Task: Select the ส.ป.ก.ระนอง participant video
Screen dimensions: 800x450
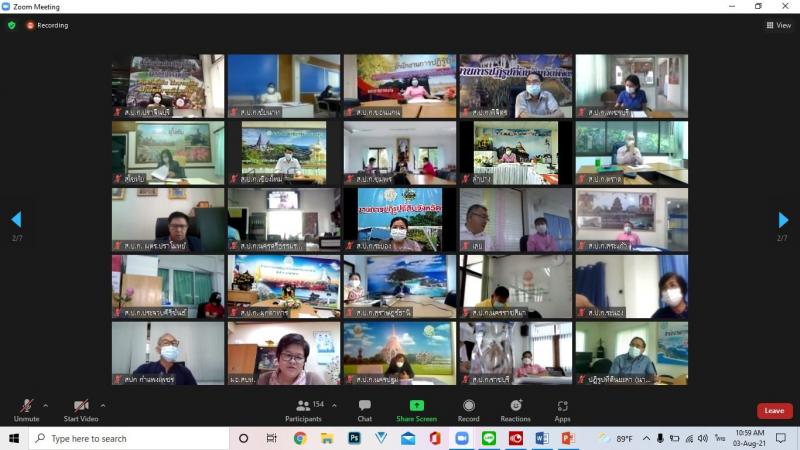Action: (x=632, y=287)
